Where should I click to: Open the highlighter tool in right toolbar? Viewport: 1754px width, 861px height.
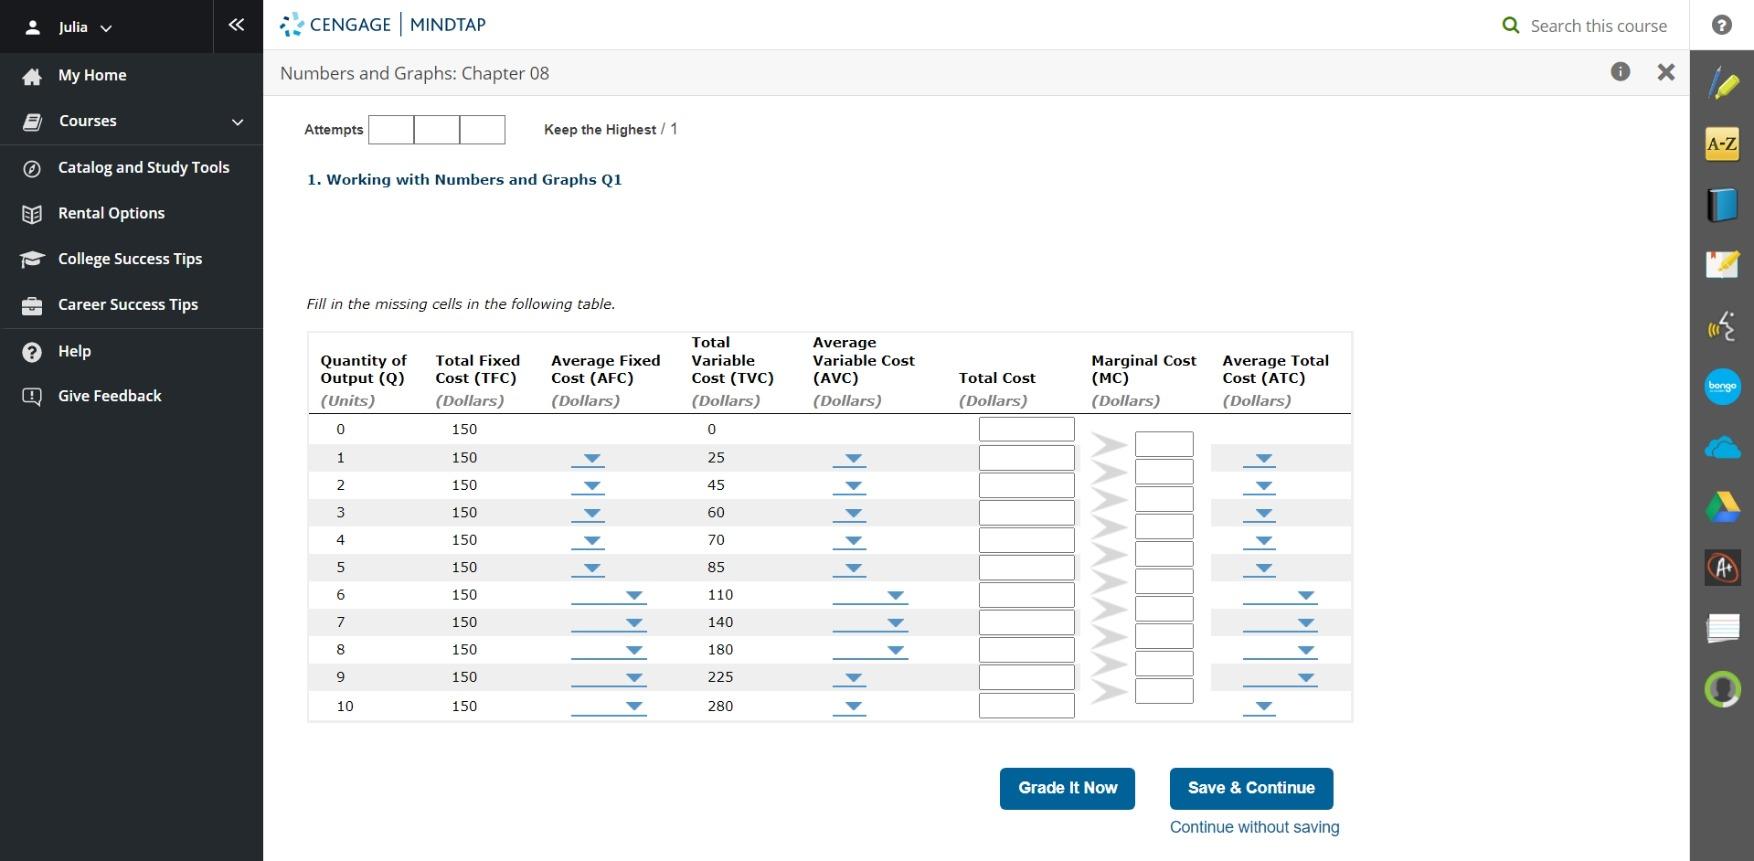pos(1722,83)
